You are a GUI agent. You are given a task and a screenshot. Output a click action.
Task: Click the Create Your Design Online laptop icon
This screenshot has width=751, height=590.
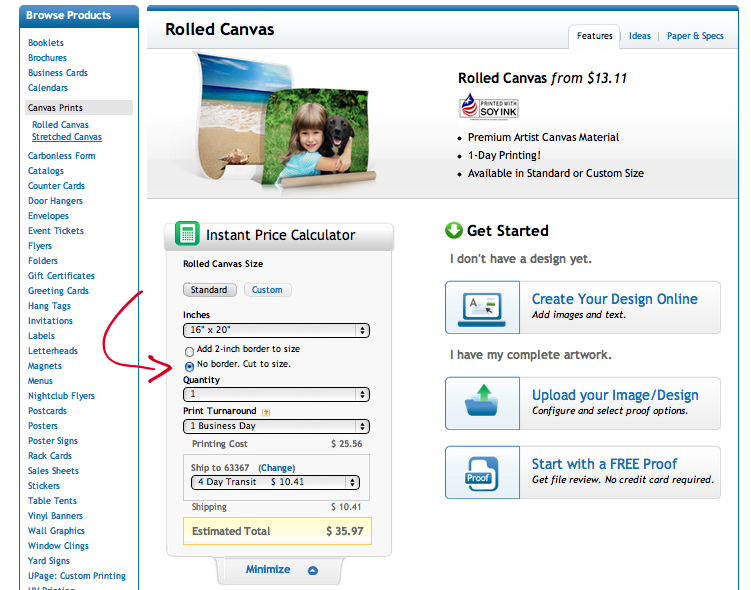pos(482,308)
